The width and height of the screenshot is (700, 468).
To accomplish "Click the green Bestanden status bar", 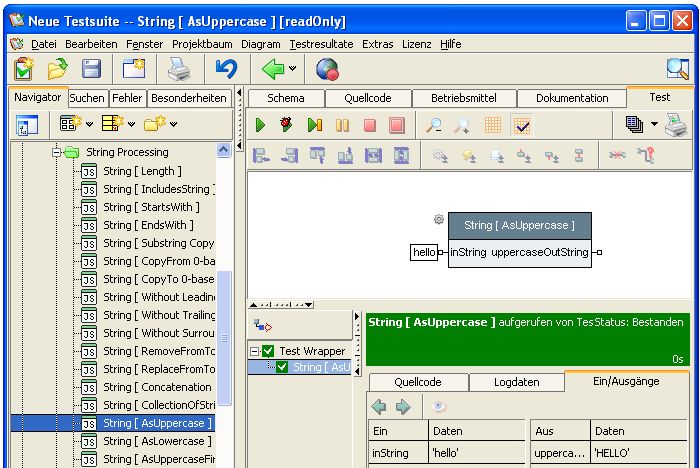I will click(526, 338).
